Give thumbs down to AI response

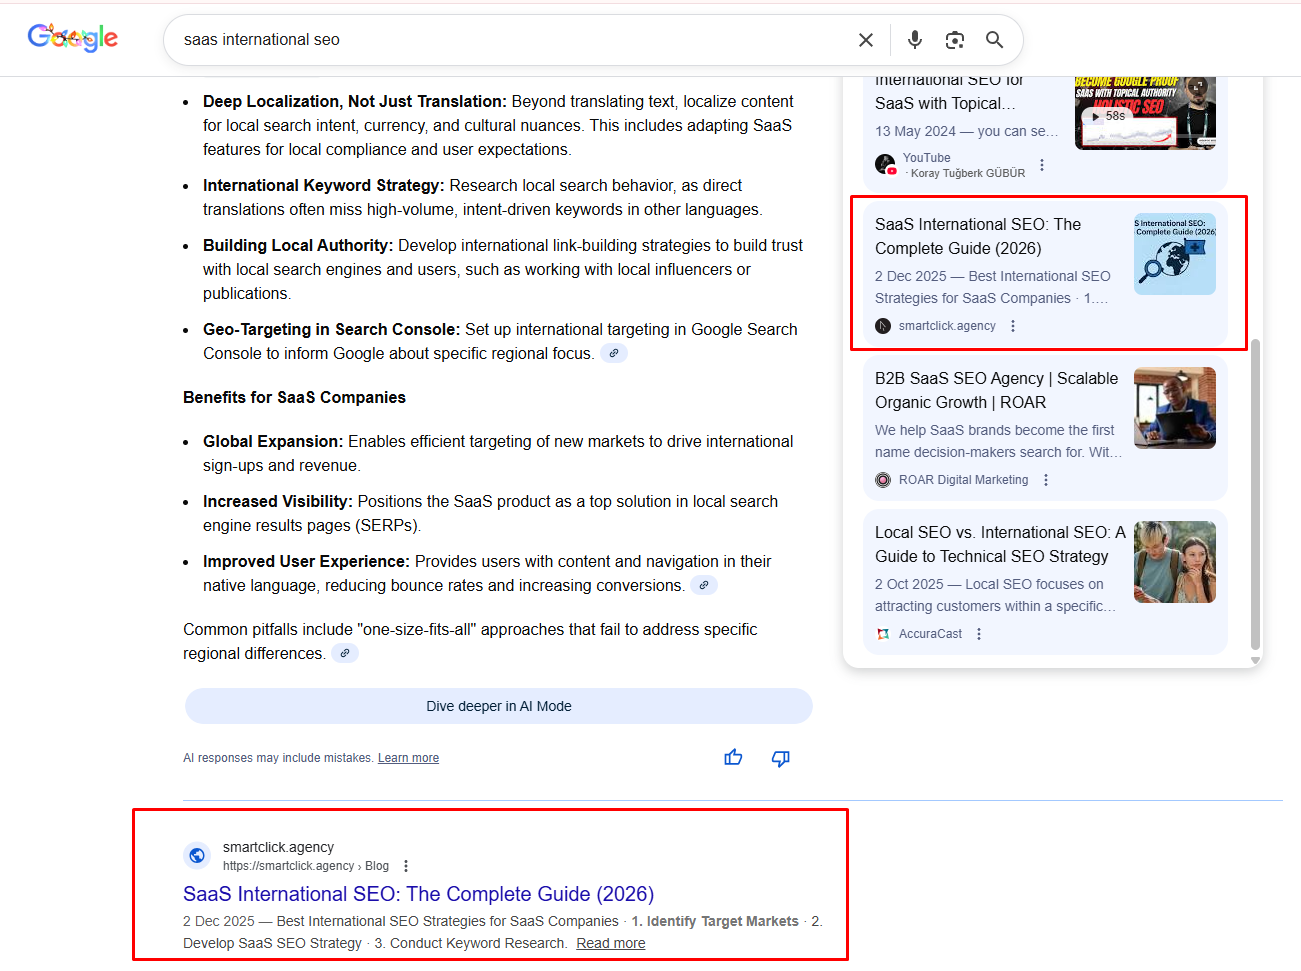click(x=781, y=758)
